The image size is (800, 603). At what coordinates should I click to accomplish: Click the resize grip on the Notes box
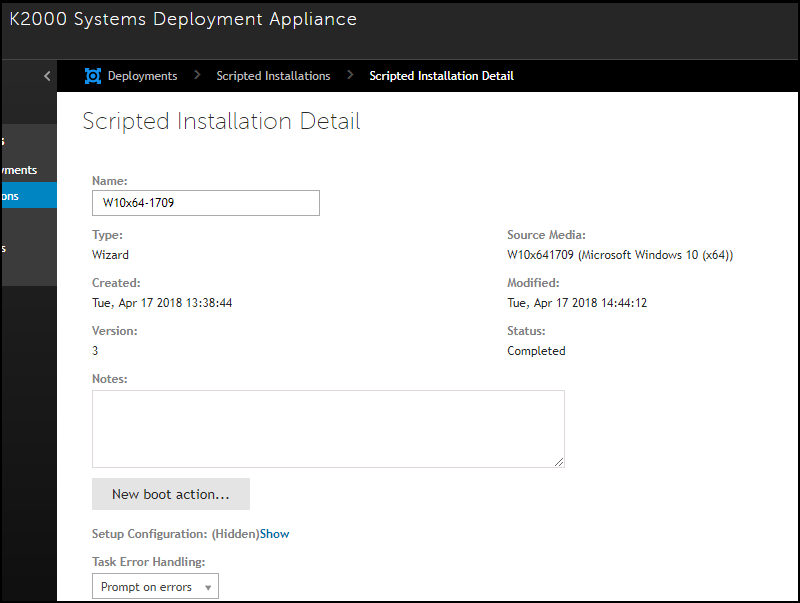tap(560, 459)
